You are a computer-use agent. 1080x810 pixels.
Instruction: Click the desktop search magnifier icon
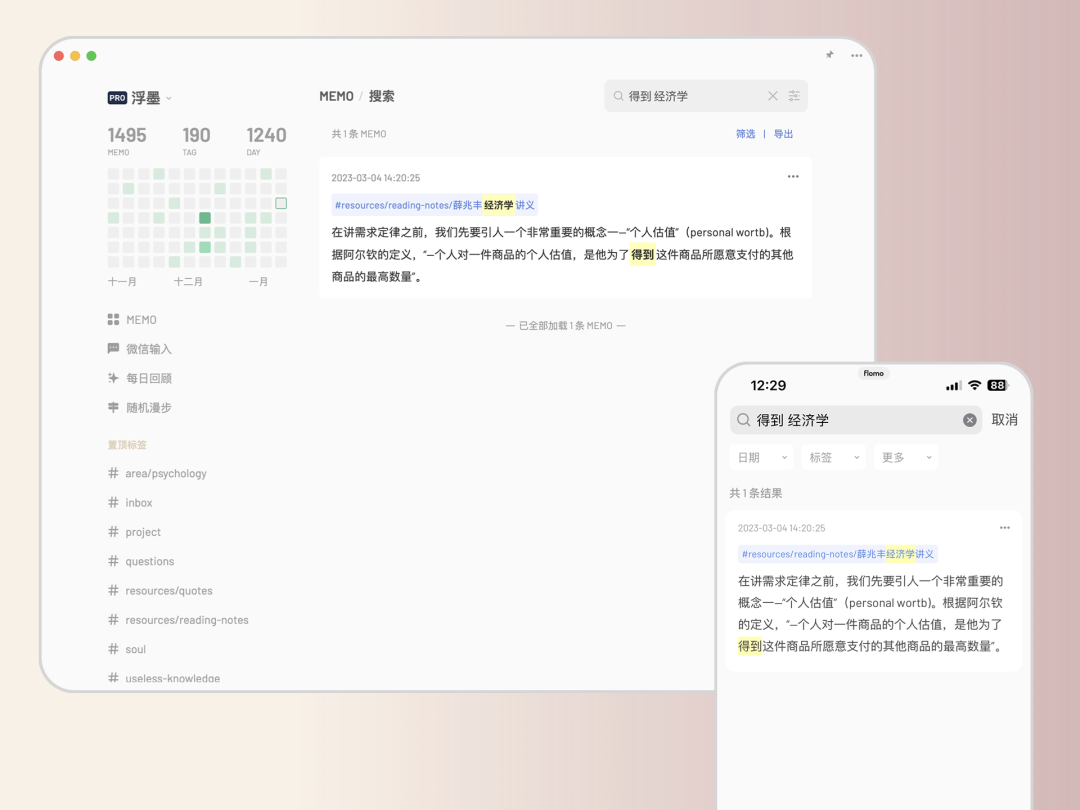(619, 96)
